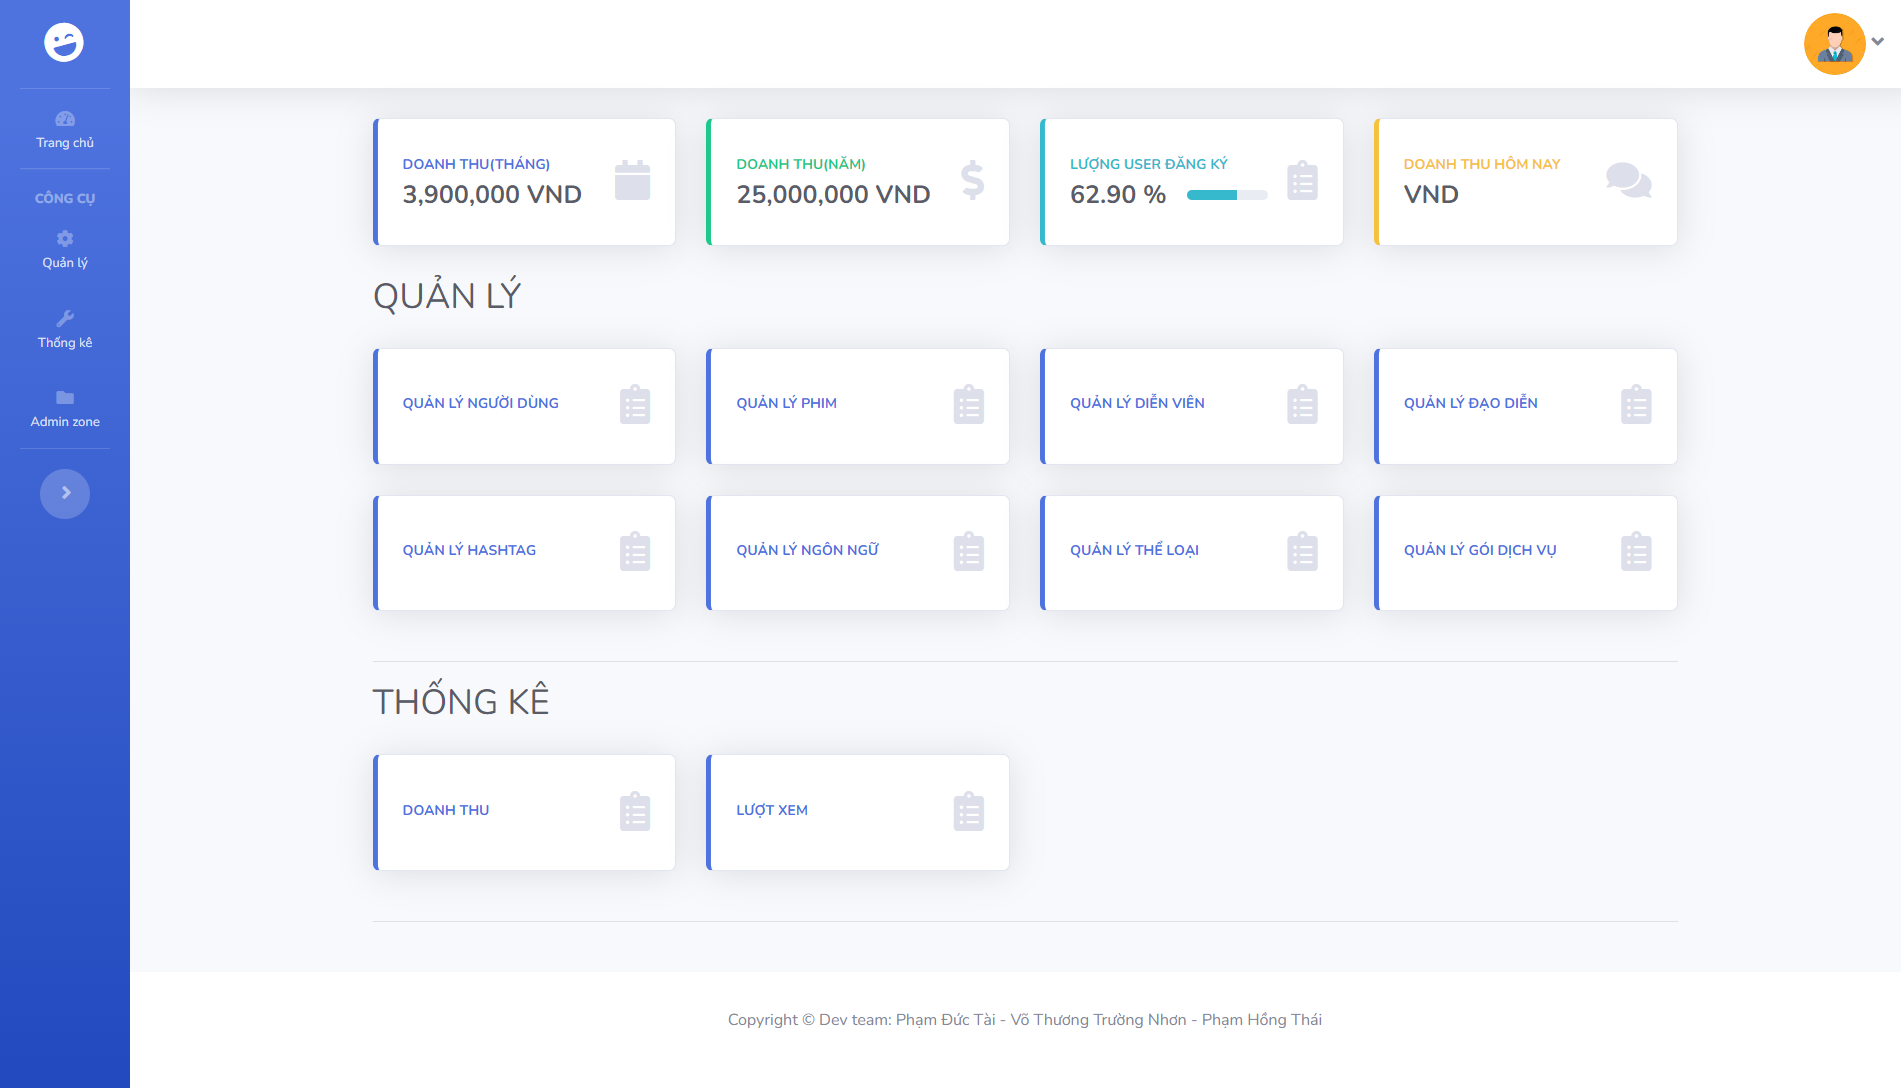Open the Quản lý người dùng link
This screenshot has width=1901, height=1088.
pos(481,403)
